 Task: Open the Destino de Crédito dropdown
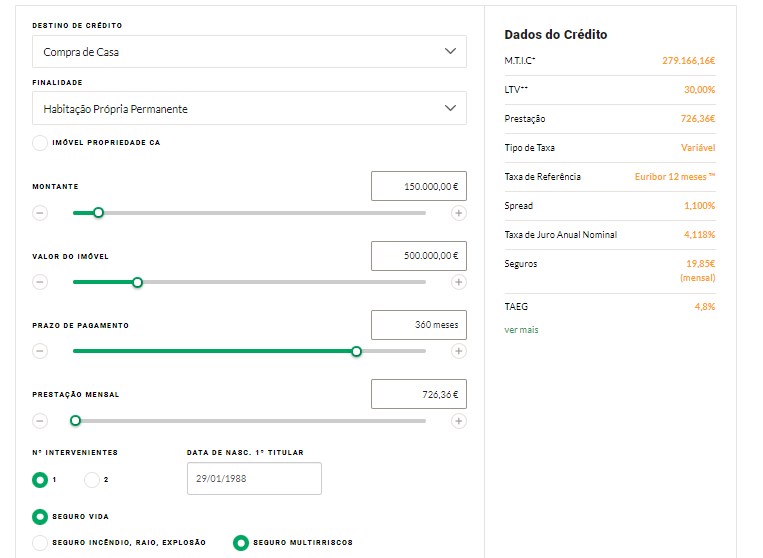coord(249,52)
